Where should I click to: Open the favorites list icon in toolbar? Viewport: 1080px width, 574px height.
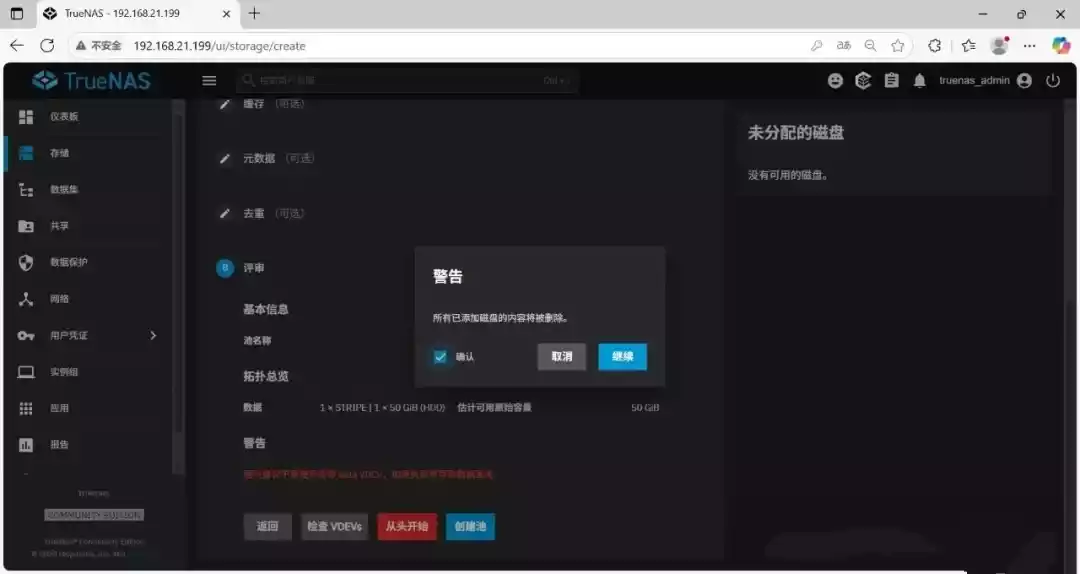pos(968,45)
